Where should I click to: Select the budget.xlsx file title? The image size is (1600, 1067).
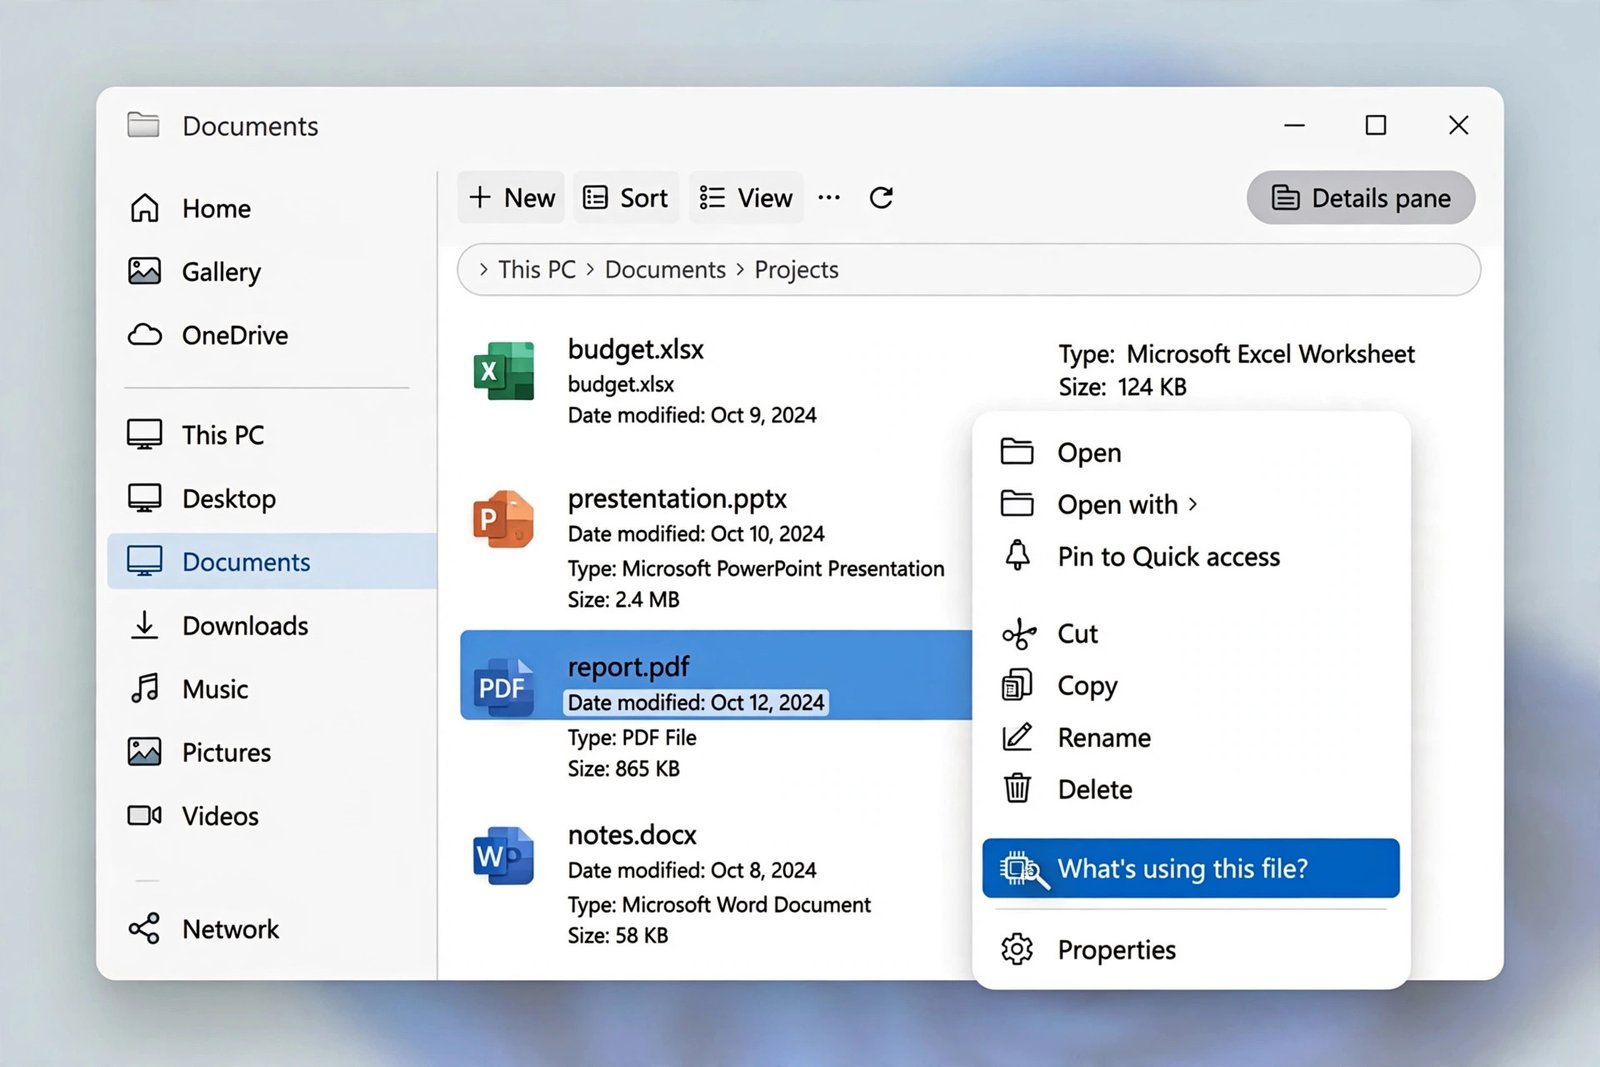tap(636, 349)
